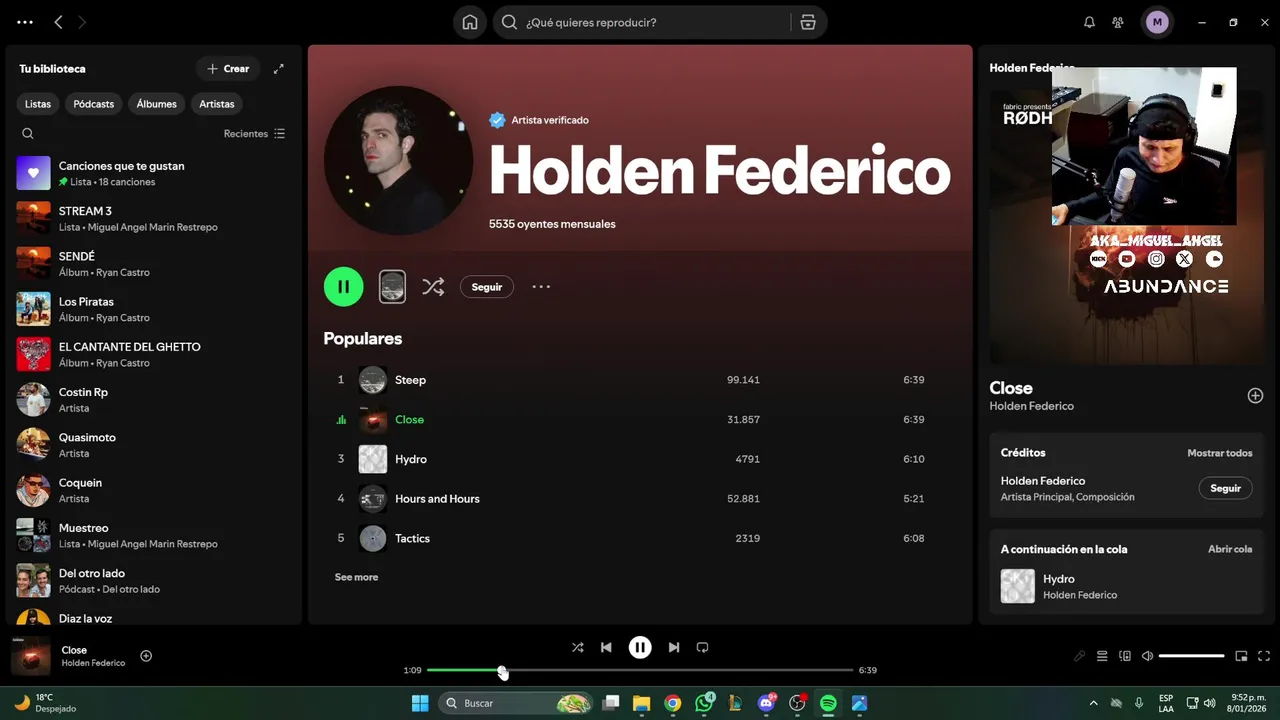This screenshot has height=720, width=1280.
Task: Open EL CANTANTE DEL GHETTO album
Action: point(155,354)
